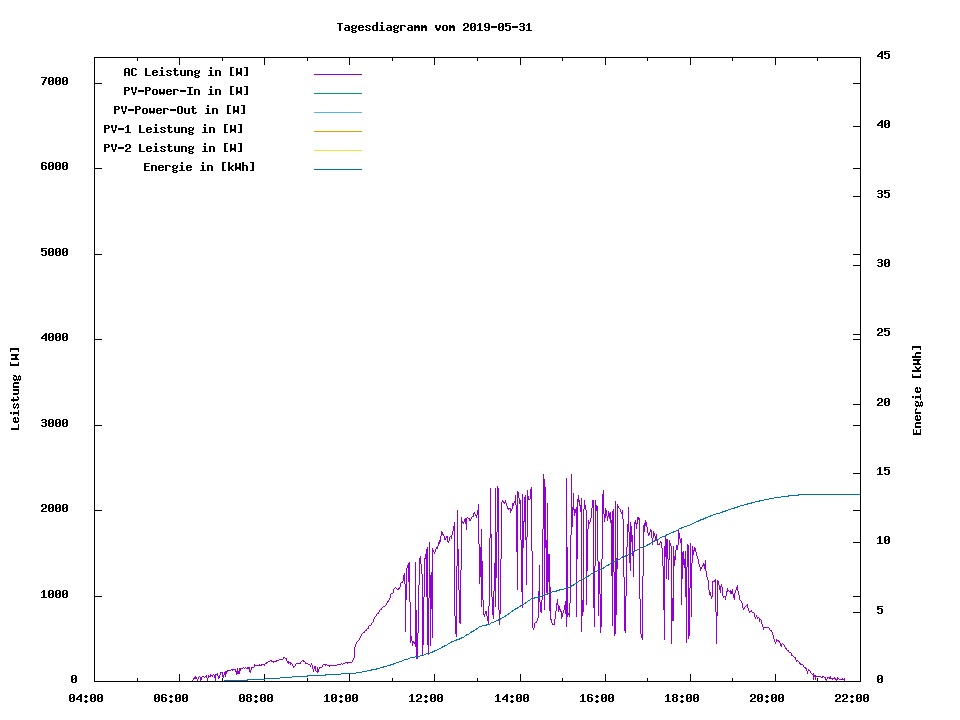Click the PV-Power-Out in [W] legend label

[x=180, y=111]
